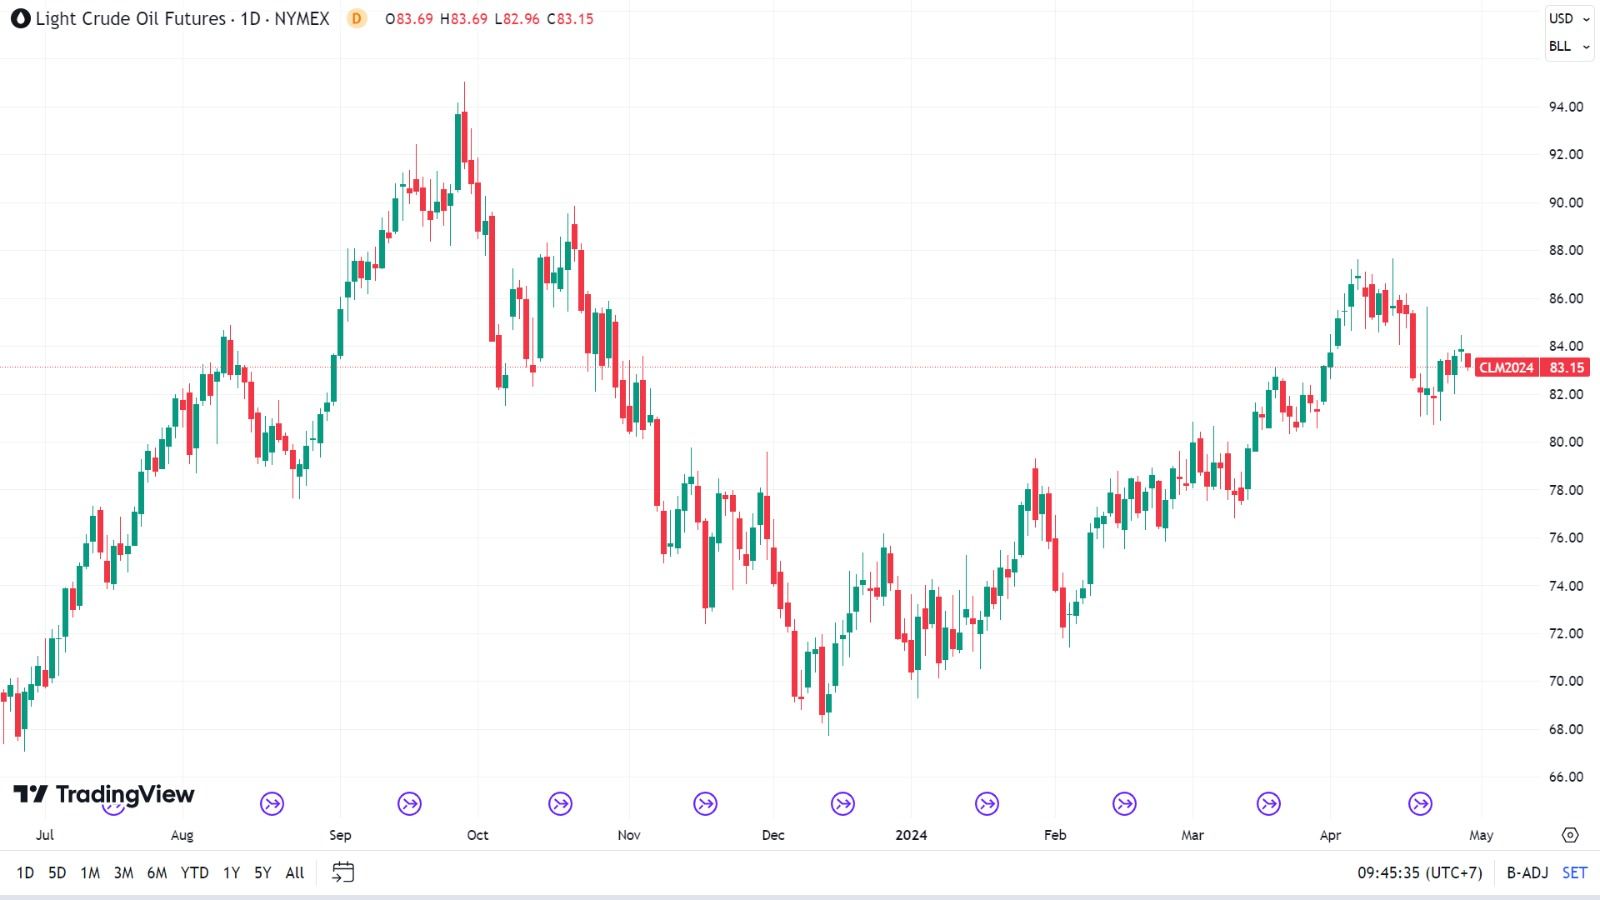Viewport: 1600px width, 900px height.
Task: Open the Go to date calendar icon
Action: pos(343,873)
